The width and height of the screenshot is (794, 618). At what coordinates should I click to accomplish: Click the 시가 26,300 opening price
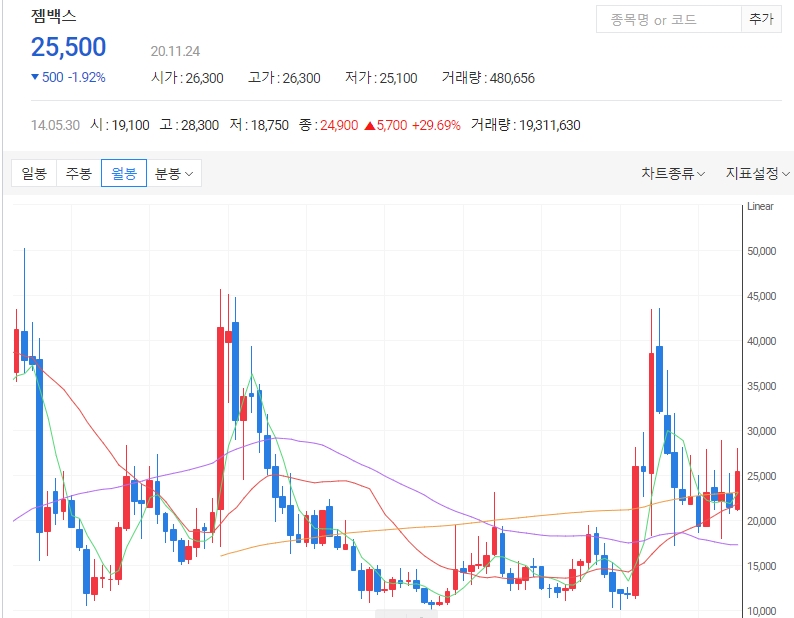pos(187,78)
